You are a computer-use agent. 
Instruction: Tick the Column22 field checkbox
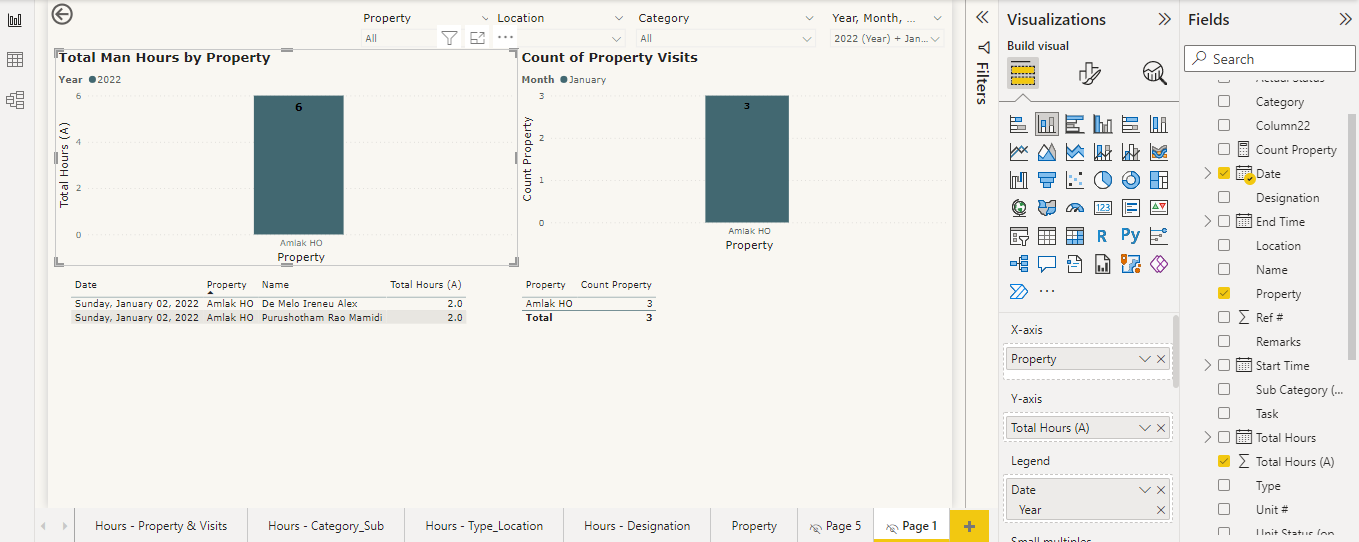tap(1224, 125)
